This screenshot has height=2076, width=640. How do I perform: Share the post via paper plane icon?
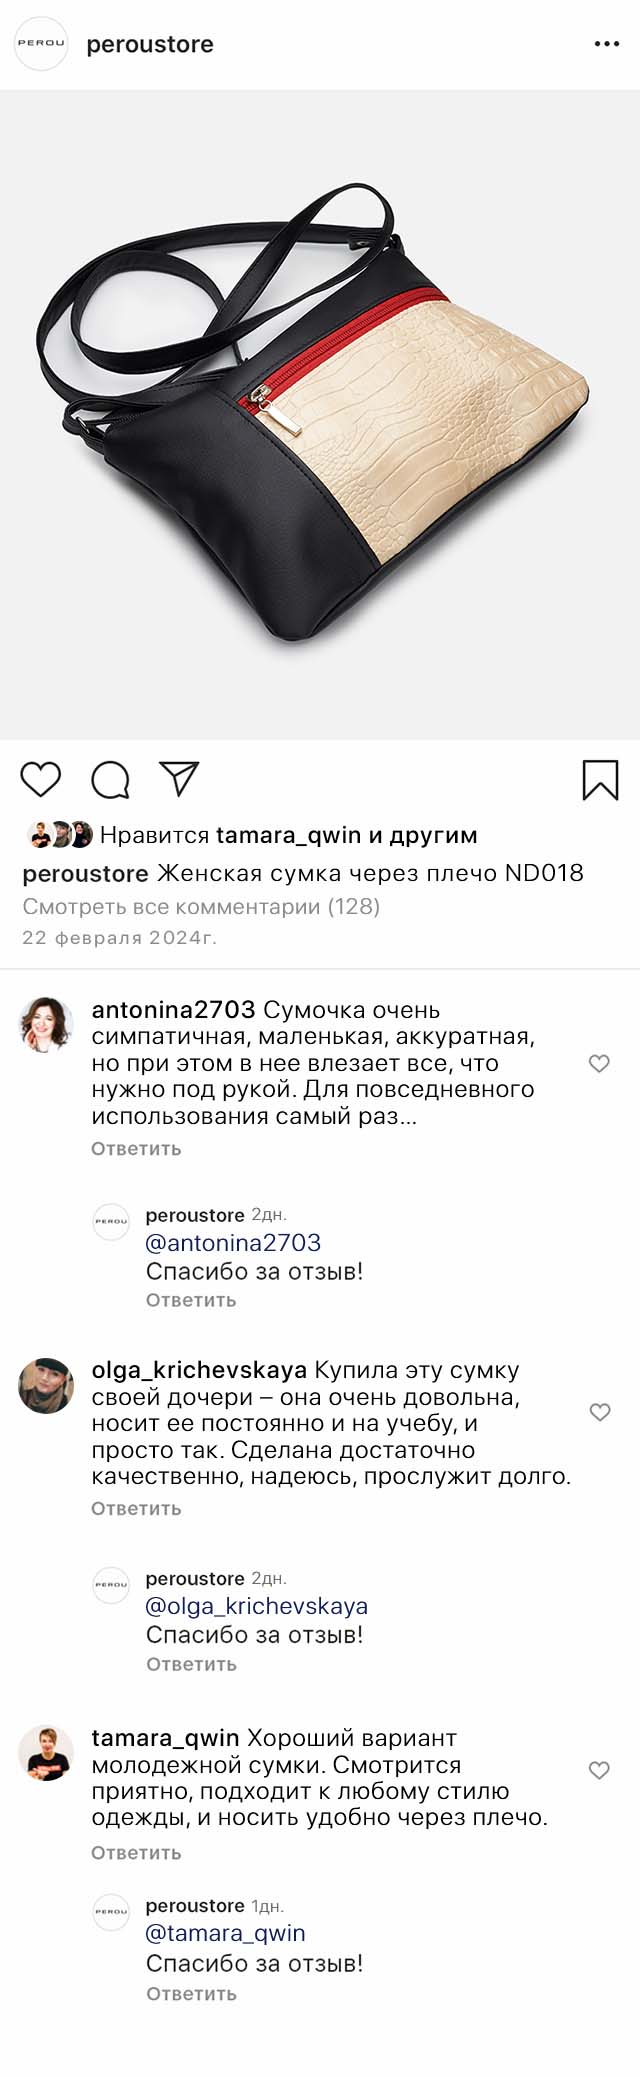coord(180,778)
